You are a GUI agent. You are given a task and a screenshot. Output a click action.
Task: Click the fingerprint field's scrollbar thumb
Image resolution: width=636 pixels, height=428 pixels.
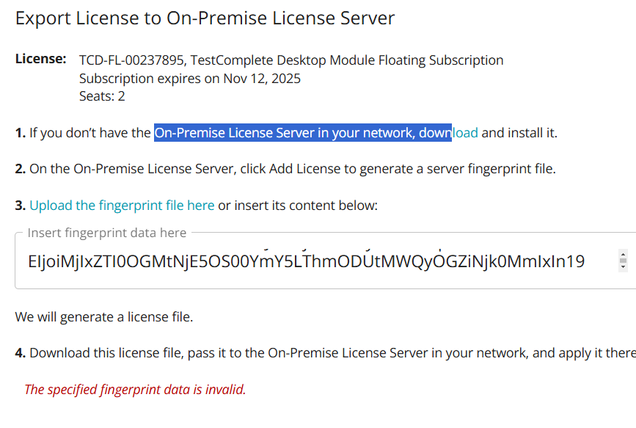tap(624, 261)
